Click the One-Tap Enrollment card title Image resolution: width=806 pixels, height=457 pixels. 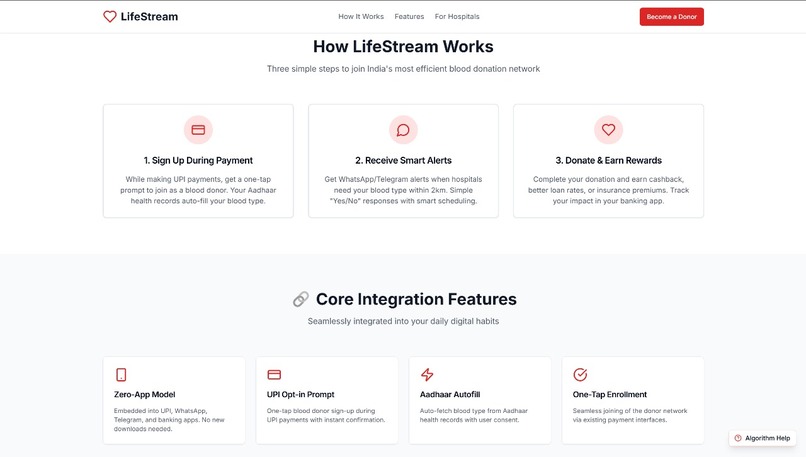tap(610, 394)
